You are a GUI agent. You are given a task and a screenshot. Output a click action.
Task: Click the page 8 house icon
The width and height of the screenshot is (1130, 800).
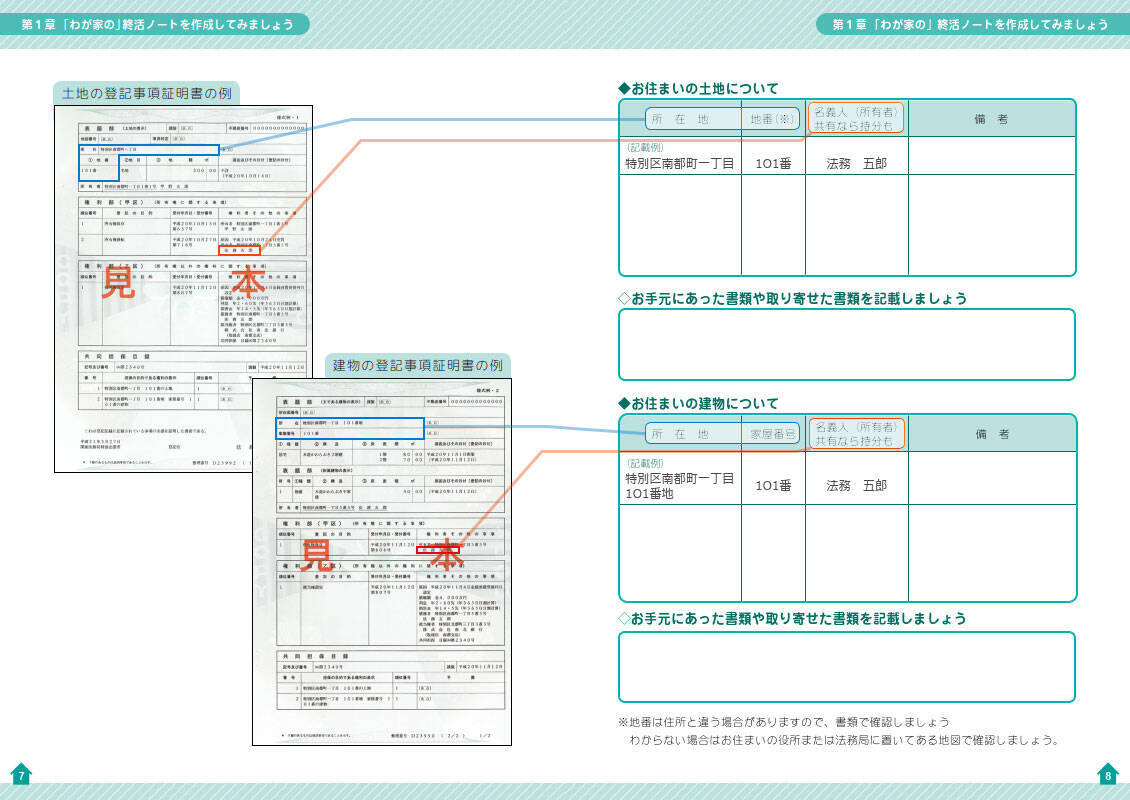tap(1108, 774)
